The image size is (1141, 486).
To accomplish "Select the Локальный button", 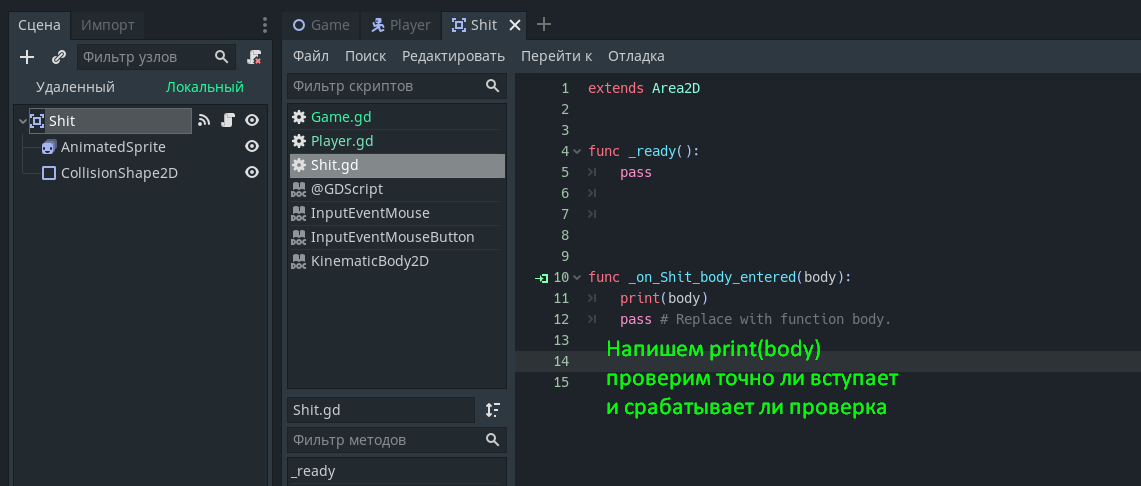I will tap(205, 87).
